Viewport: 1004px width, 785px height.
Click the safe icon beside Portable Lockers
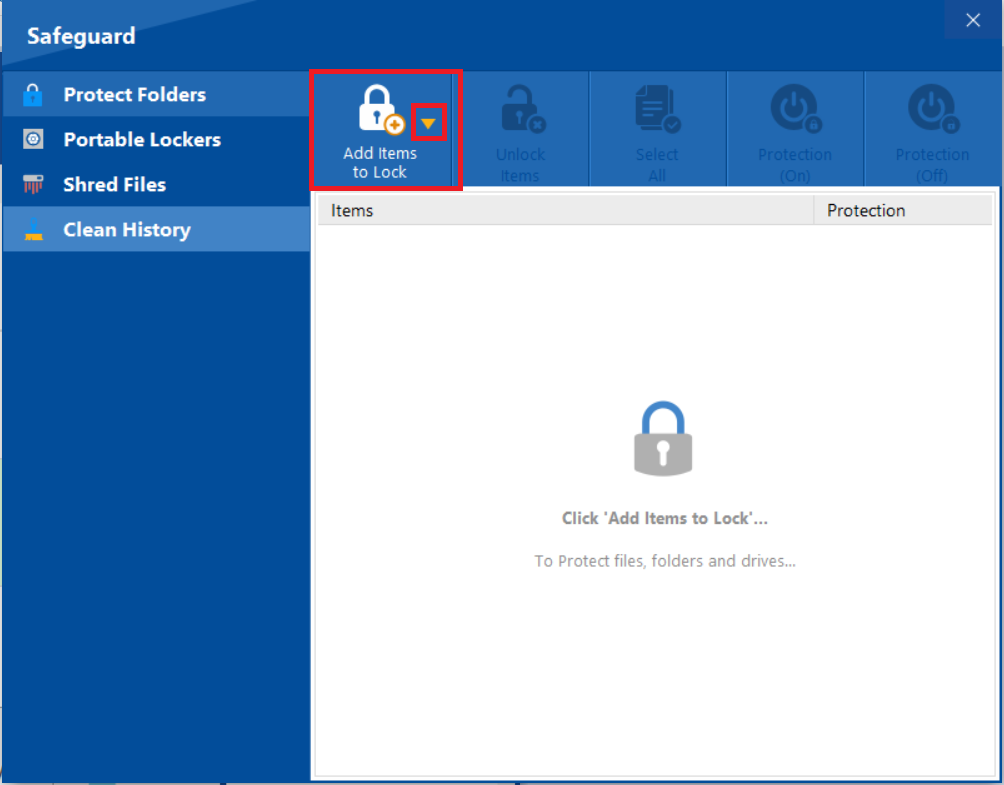[x=33, y=139]
